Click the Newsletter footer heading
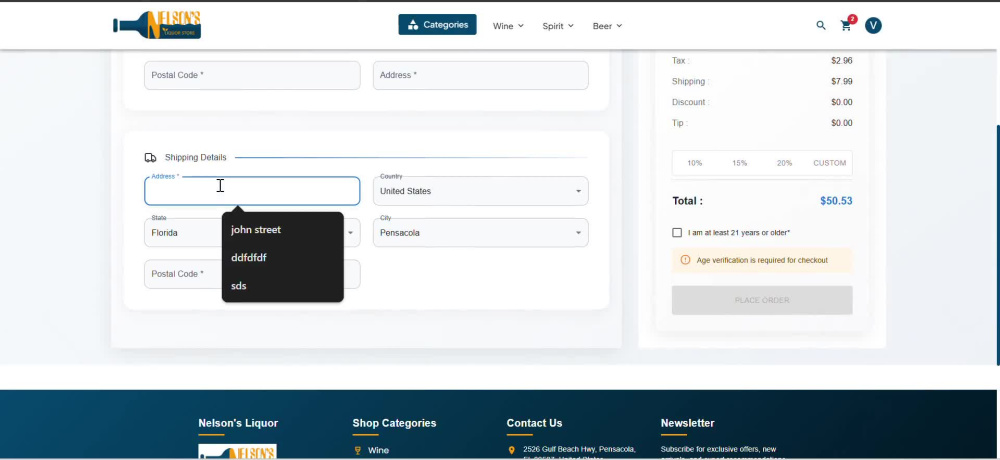Viewport: 1000px width, 460px height. point(688,423)
